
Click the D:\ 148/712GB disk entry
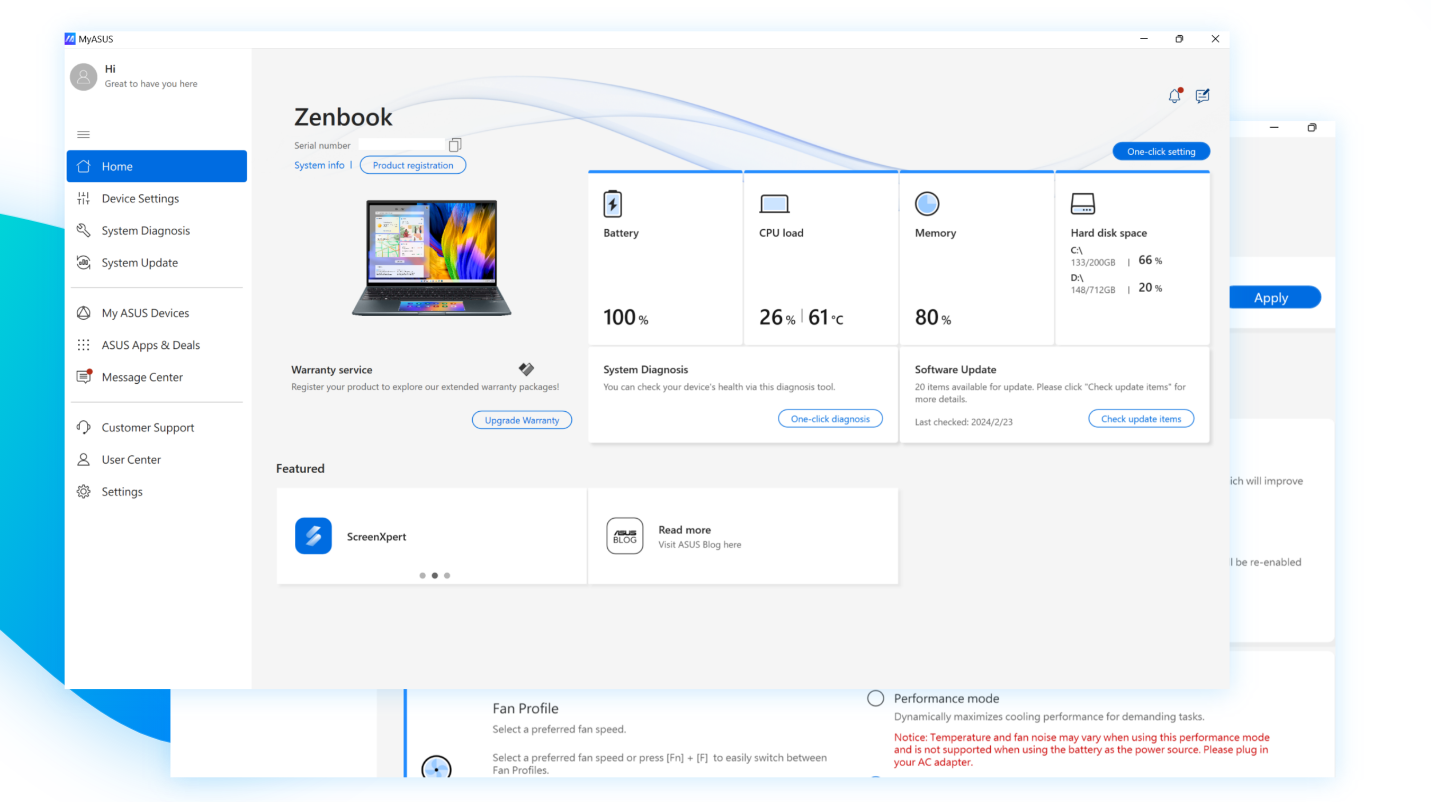(x=1116, y=283)
